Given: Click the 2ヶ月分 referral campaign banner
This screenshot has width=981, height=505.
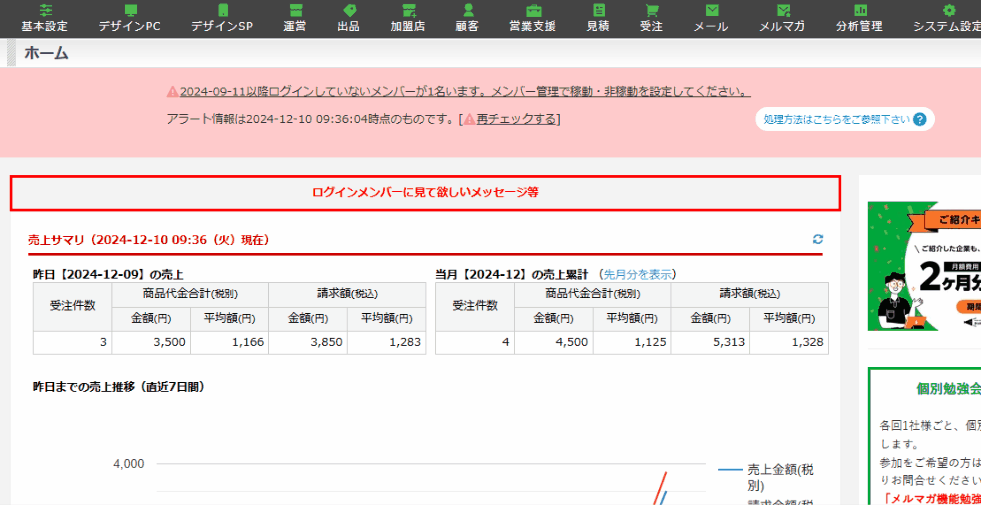Looking at the screenshot, I should point(924,266).
